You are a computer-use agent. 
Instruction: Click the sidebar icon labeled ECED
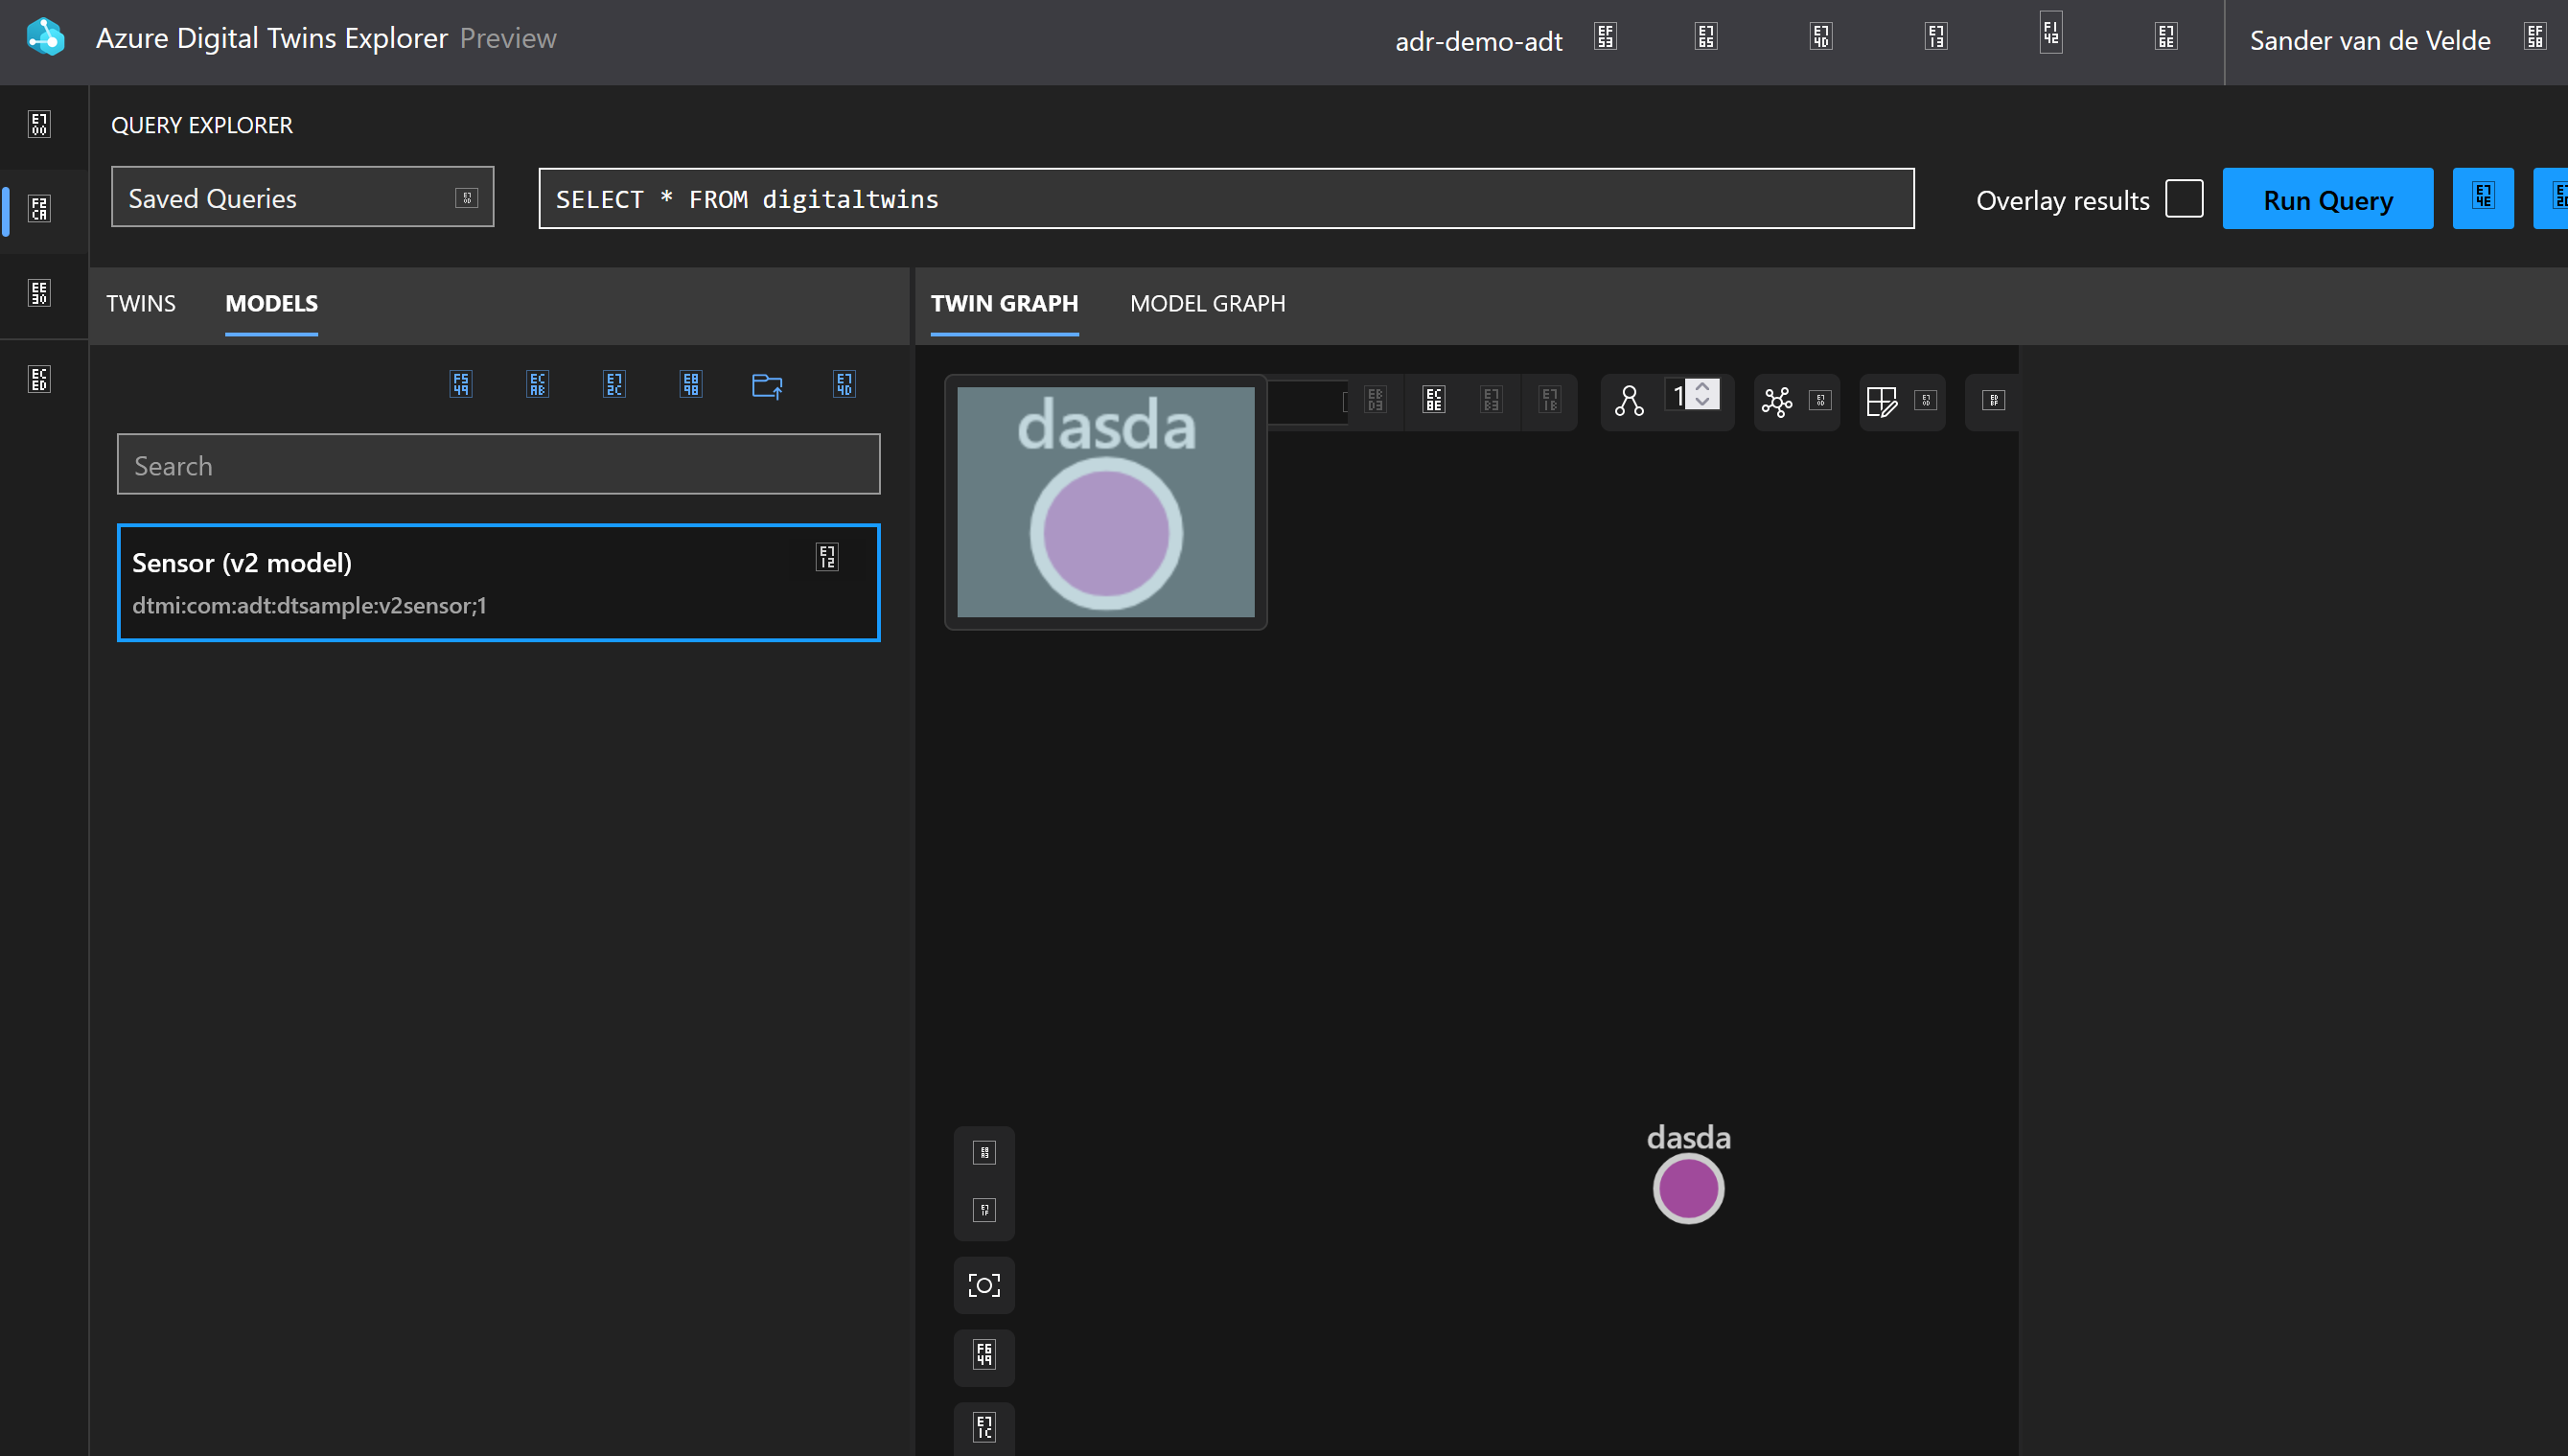(39, 379)
